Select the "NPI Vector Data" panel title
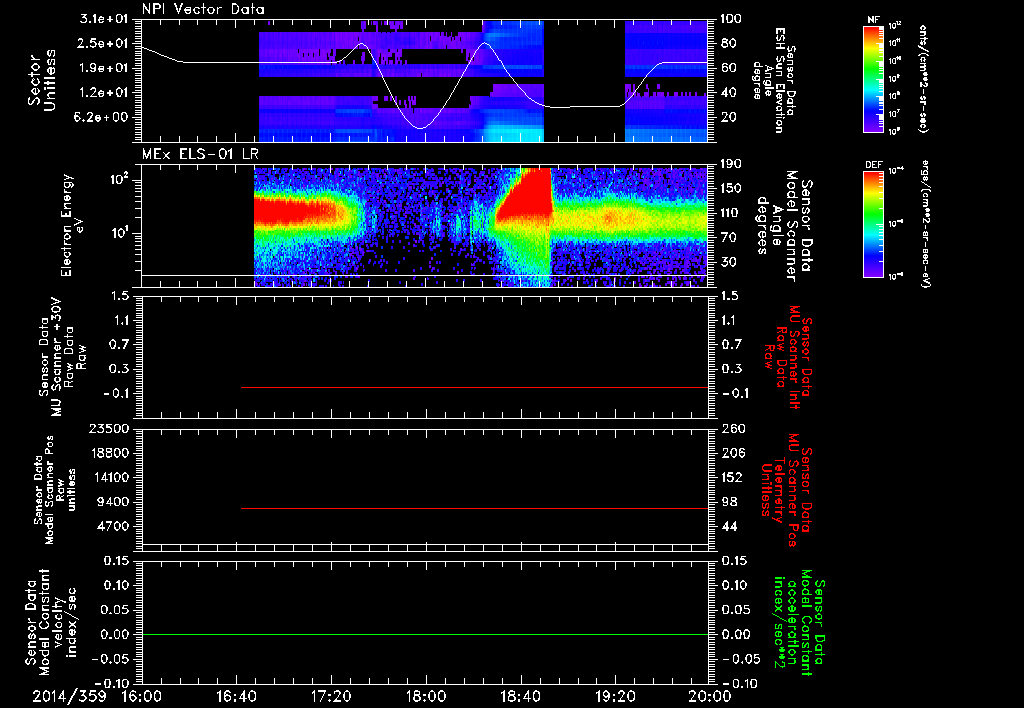The height and width of the screenshot is (708, 1024). pyautogui.click(x=203, y=9)
